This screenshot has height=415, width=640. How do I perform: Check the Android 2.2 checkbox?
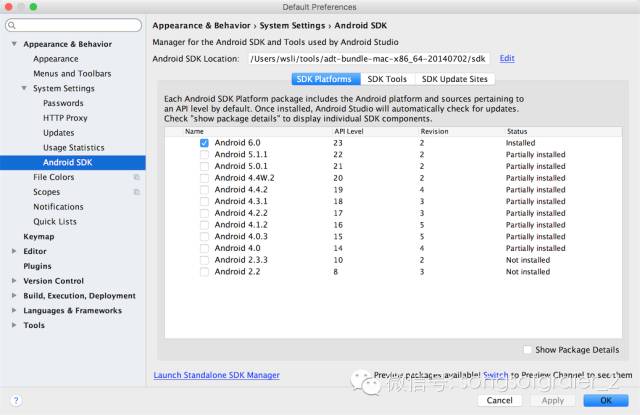click(x=204, y=272)
